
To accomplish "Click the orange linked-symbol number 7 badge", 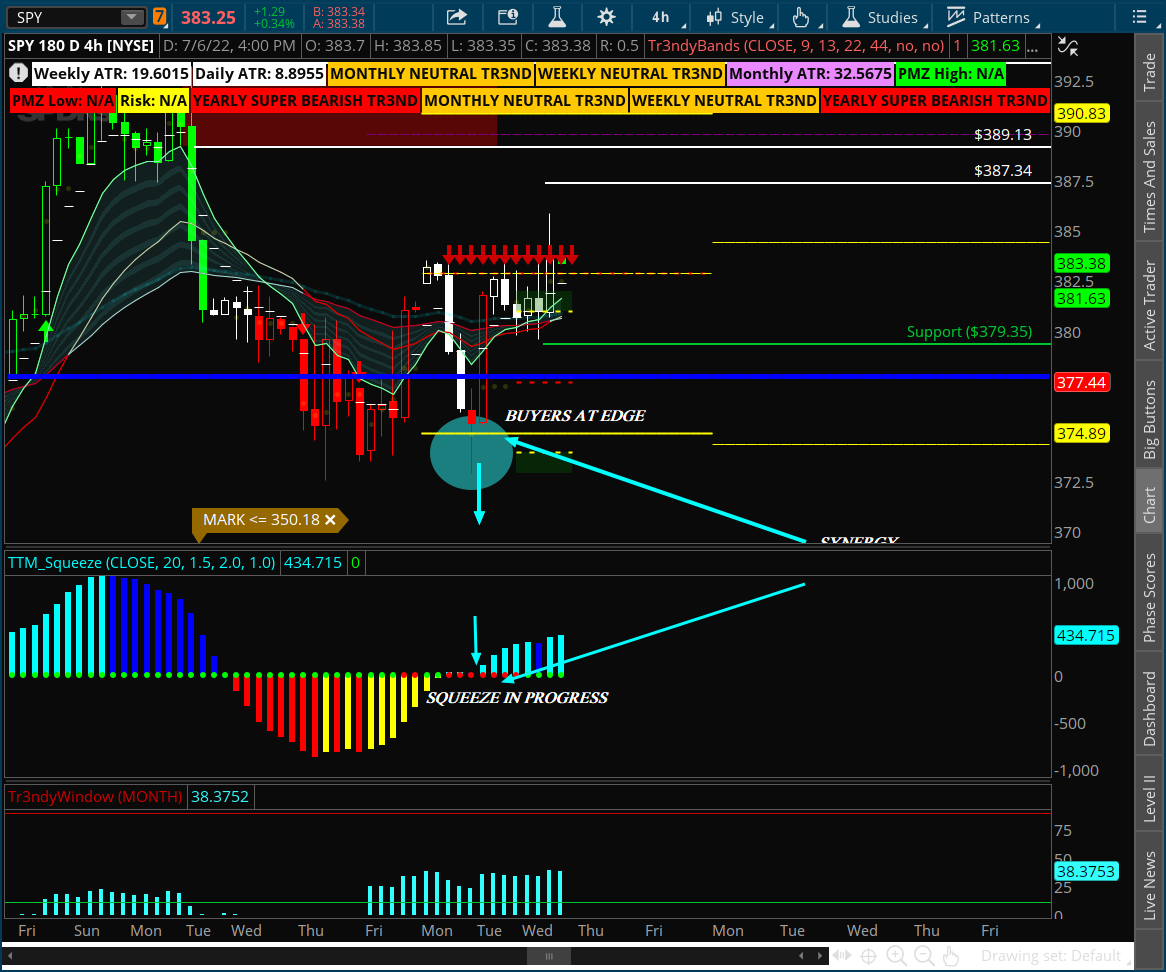I will pos(159,16).
